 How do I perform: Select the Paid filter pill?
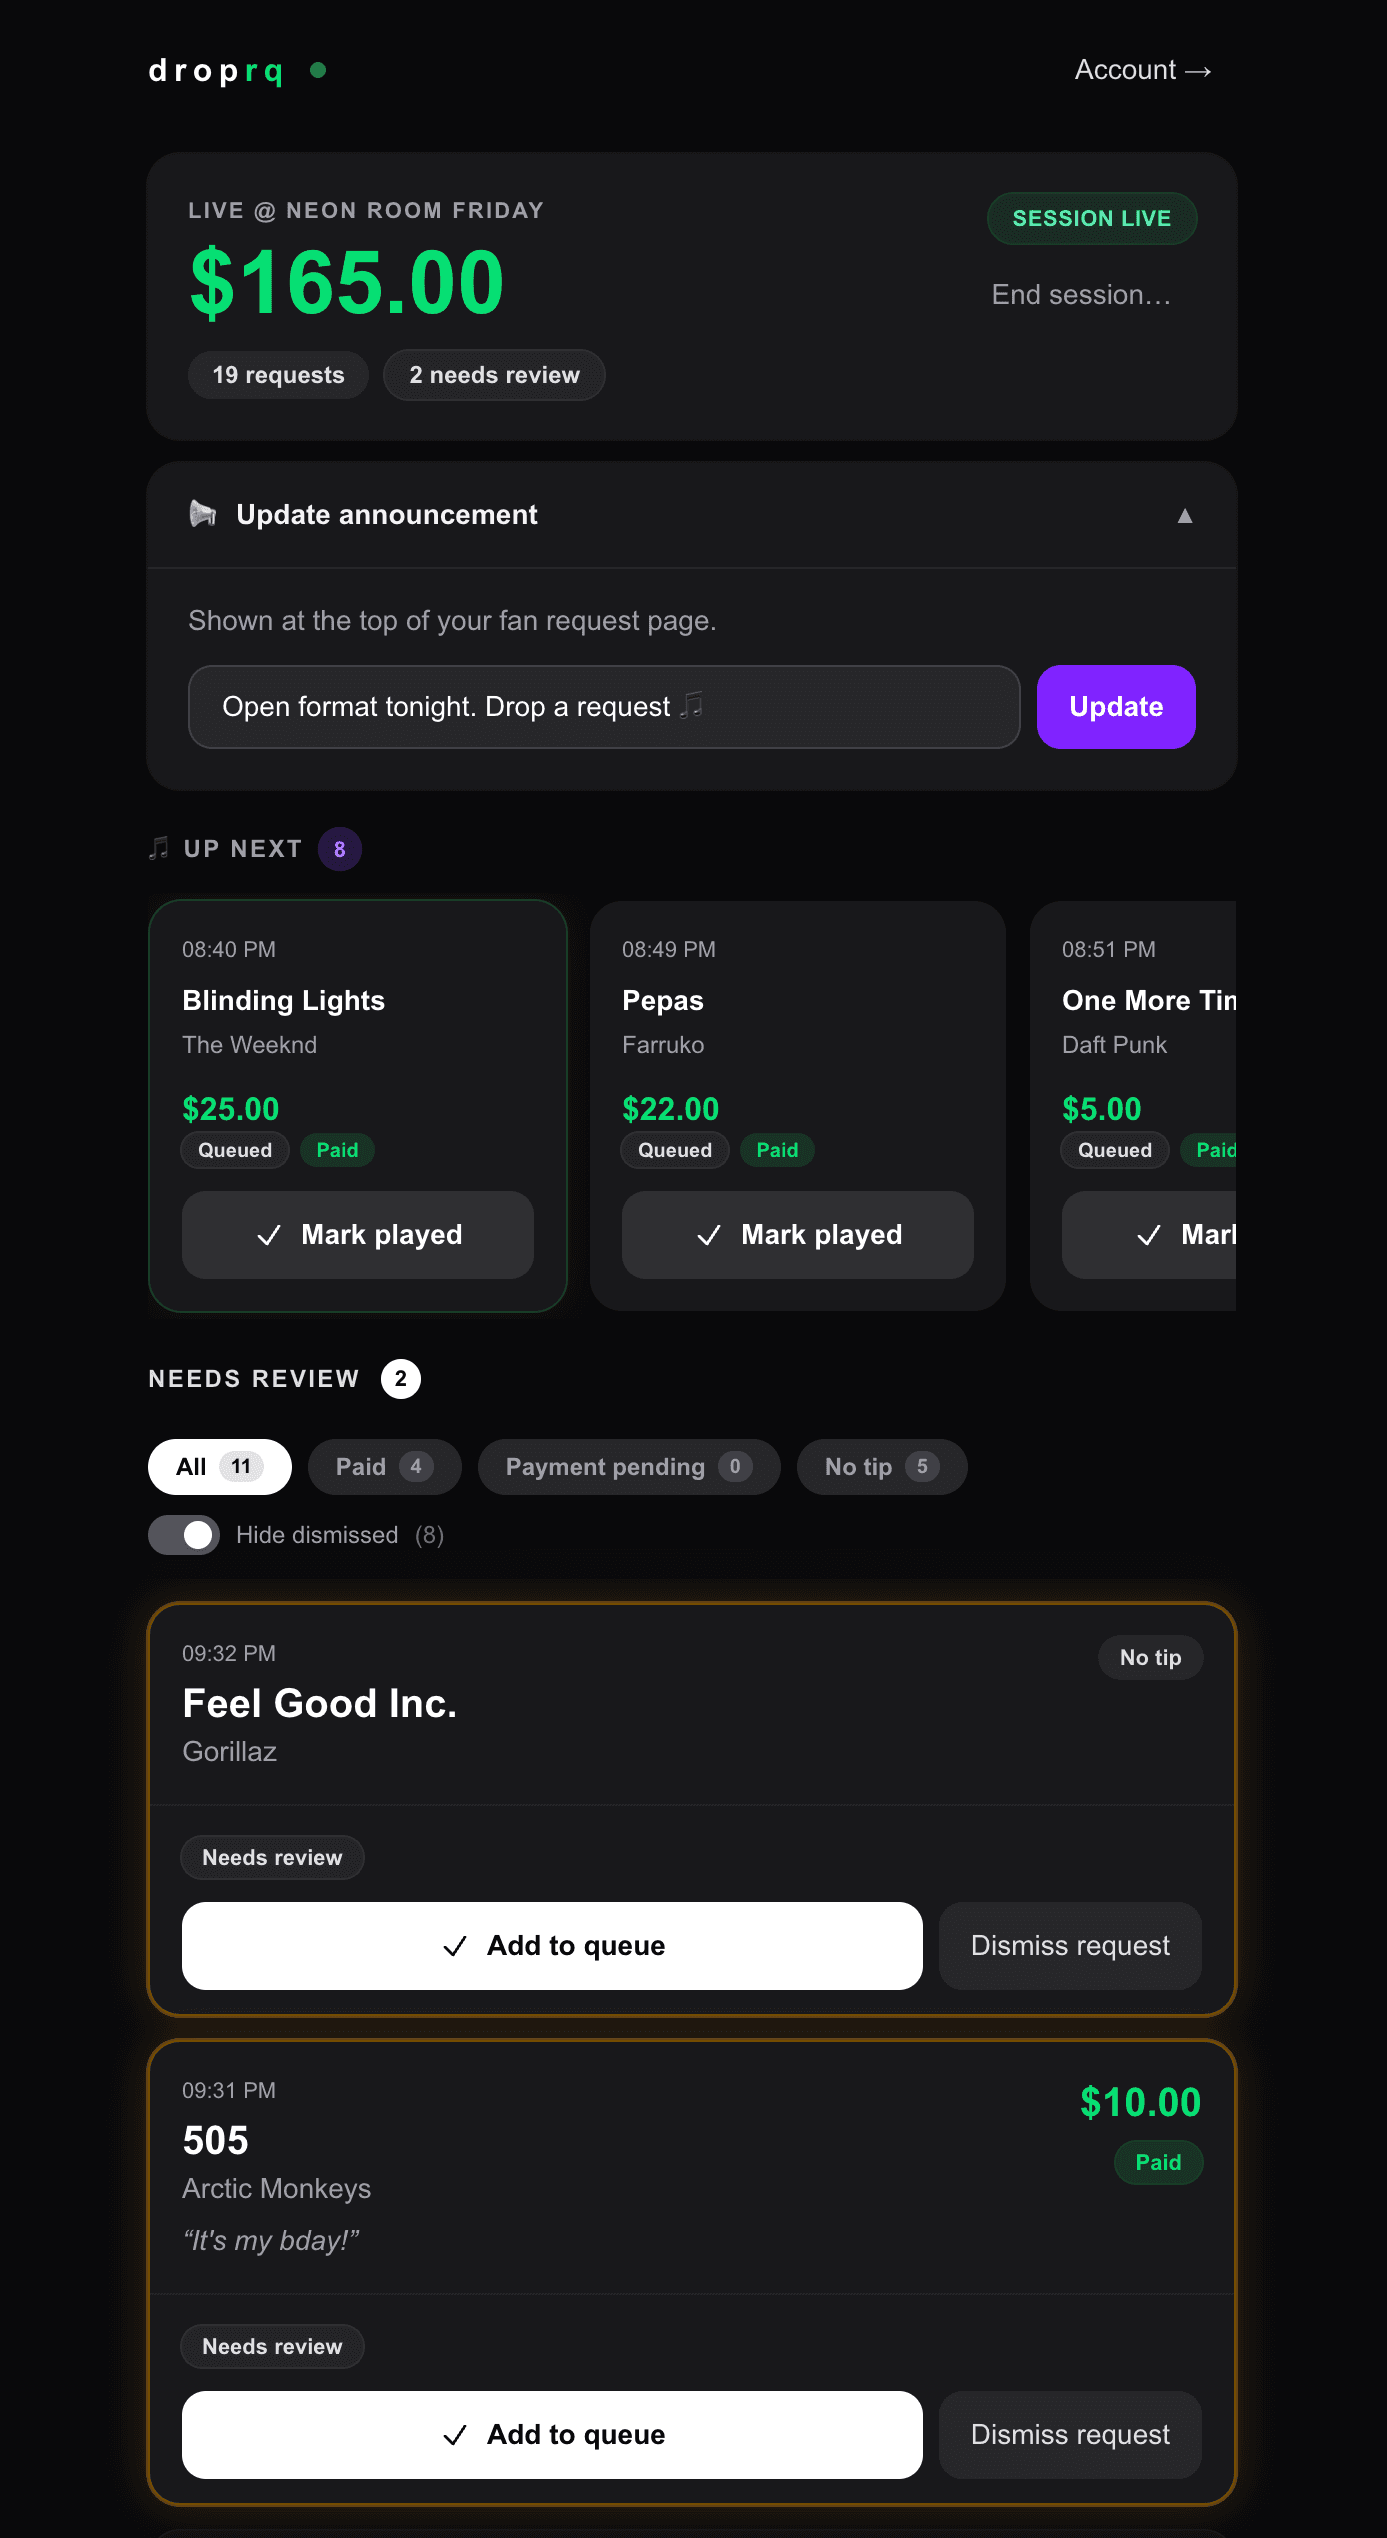click(x=384, y=1466)
